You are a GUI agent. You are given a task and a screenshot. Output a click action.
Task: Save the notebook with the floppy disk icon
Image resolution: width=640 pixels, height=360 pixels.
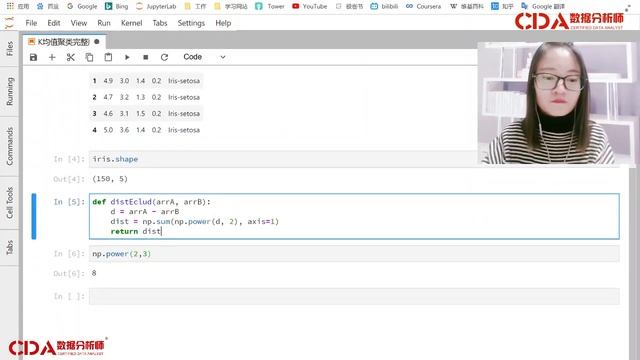pyautogui.click(x=33, y=57)
